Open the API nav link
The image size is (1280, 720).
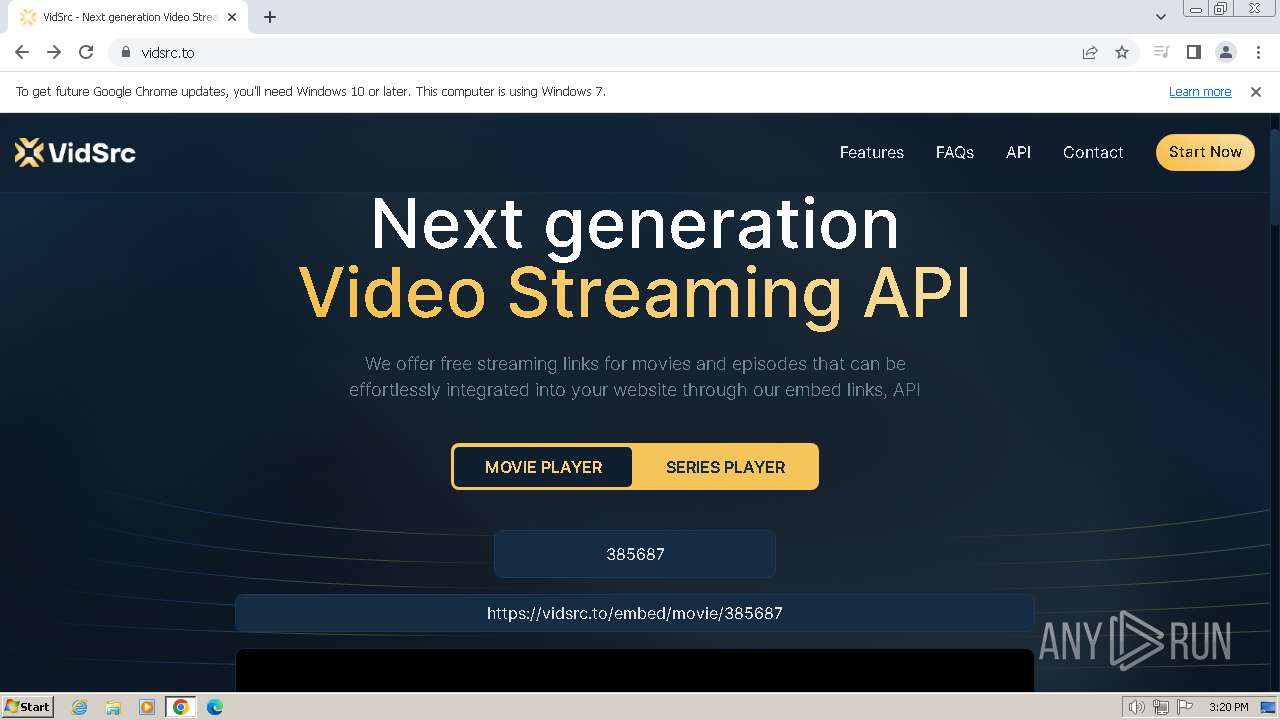click(1018, 152)
